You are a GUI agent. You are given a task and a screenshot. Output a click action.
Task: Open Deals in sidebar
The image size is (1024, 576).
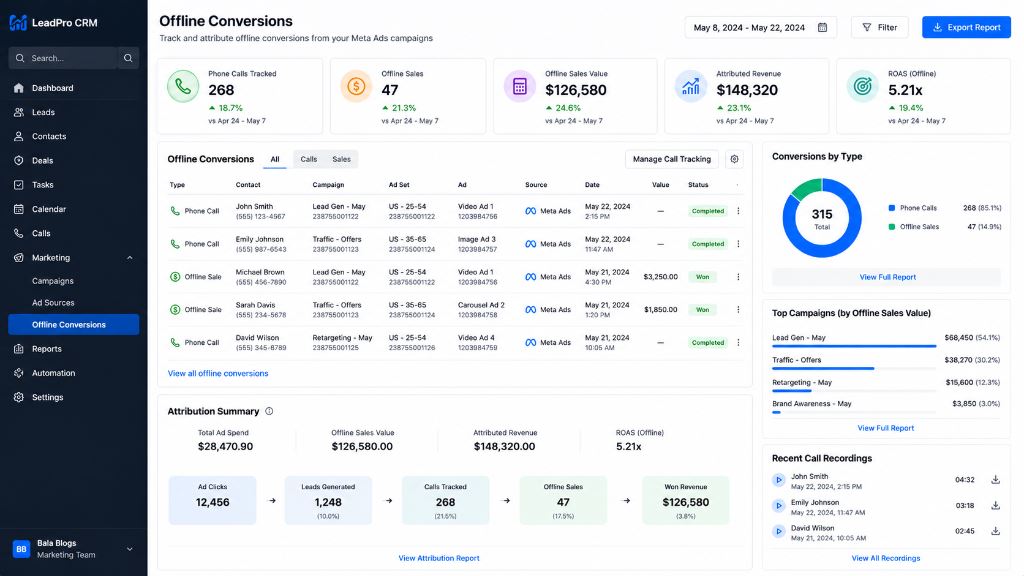pyautogui.click(x=73, y=161)
